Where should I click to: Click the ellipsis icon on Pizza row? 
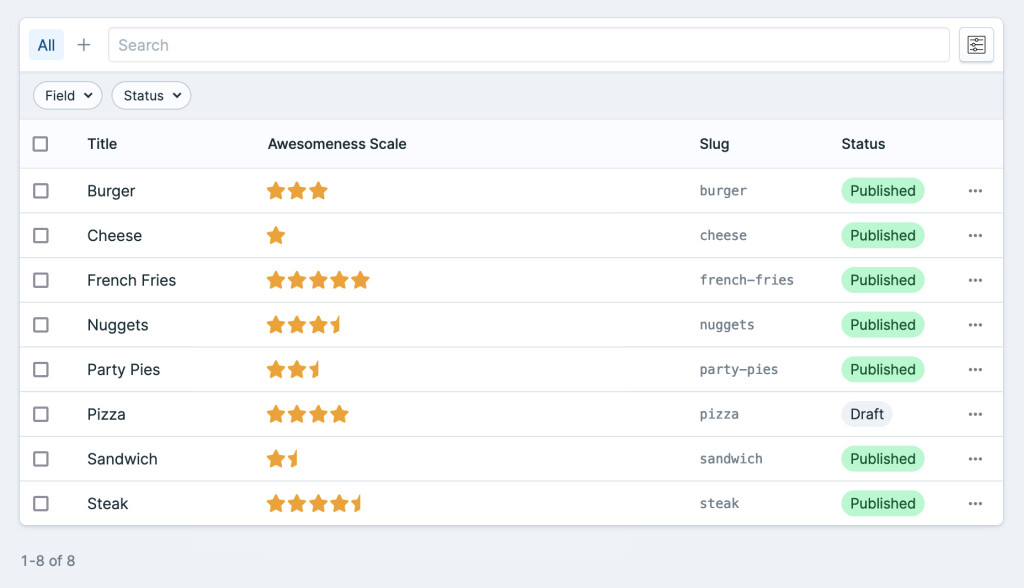[x=975, y=415]
